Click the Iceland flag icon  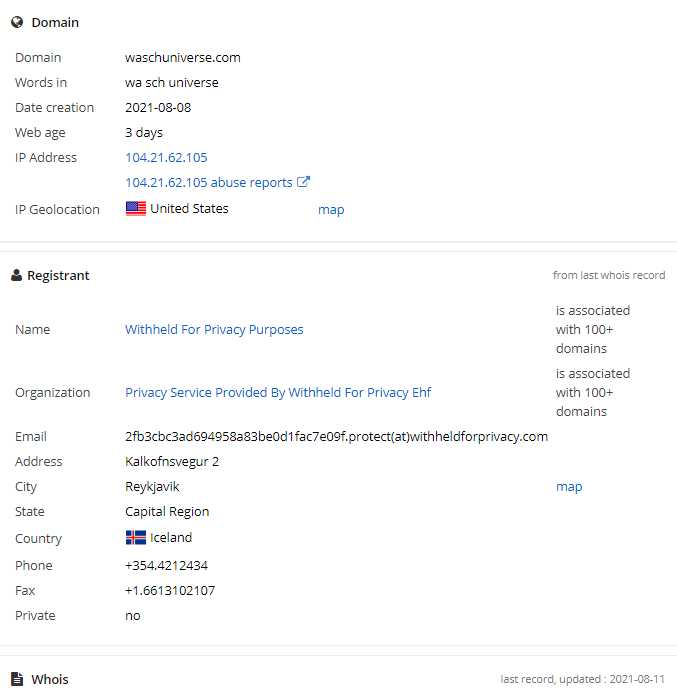tap(136, 537)
